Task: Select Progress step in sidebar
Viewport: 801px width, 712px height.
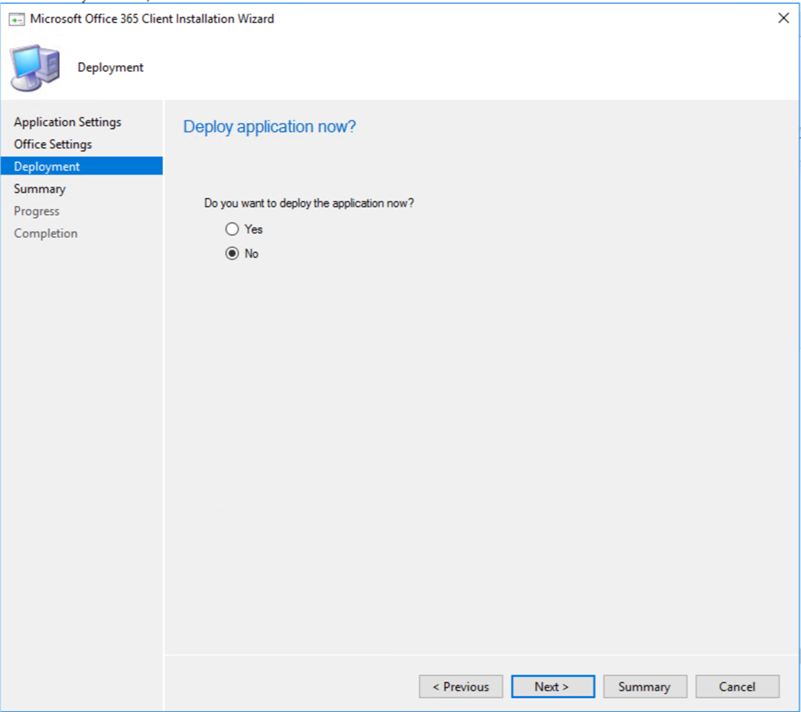Action: (x=36, y=211)
